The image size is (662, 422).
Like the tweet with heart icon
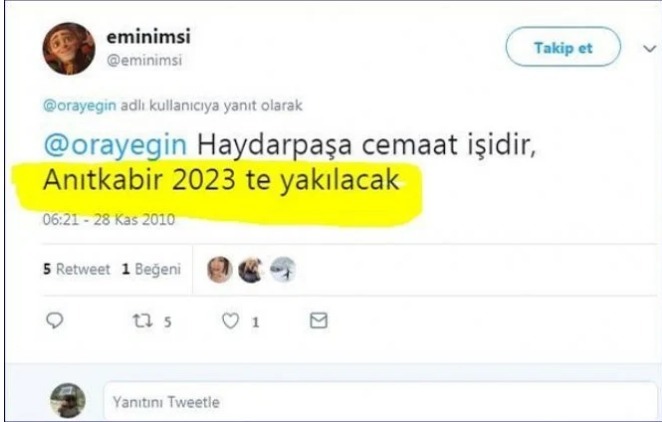tap(231, 321)
